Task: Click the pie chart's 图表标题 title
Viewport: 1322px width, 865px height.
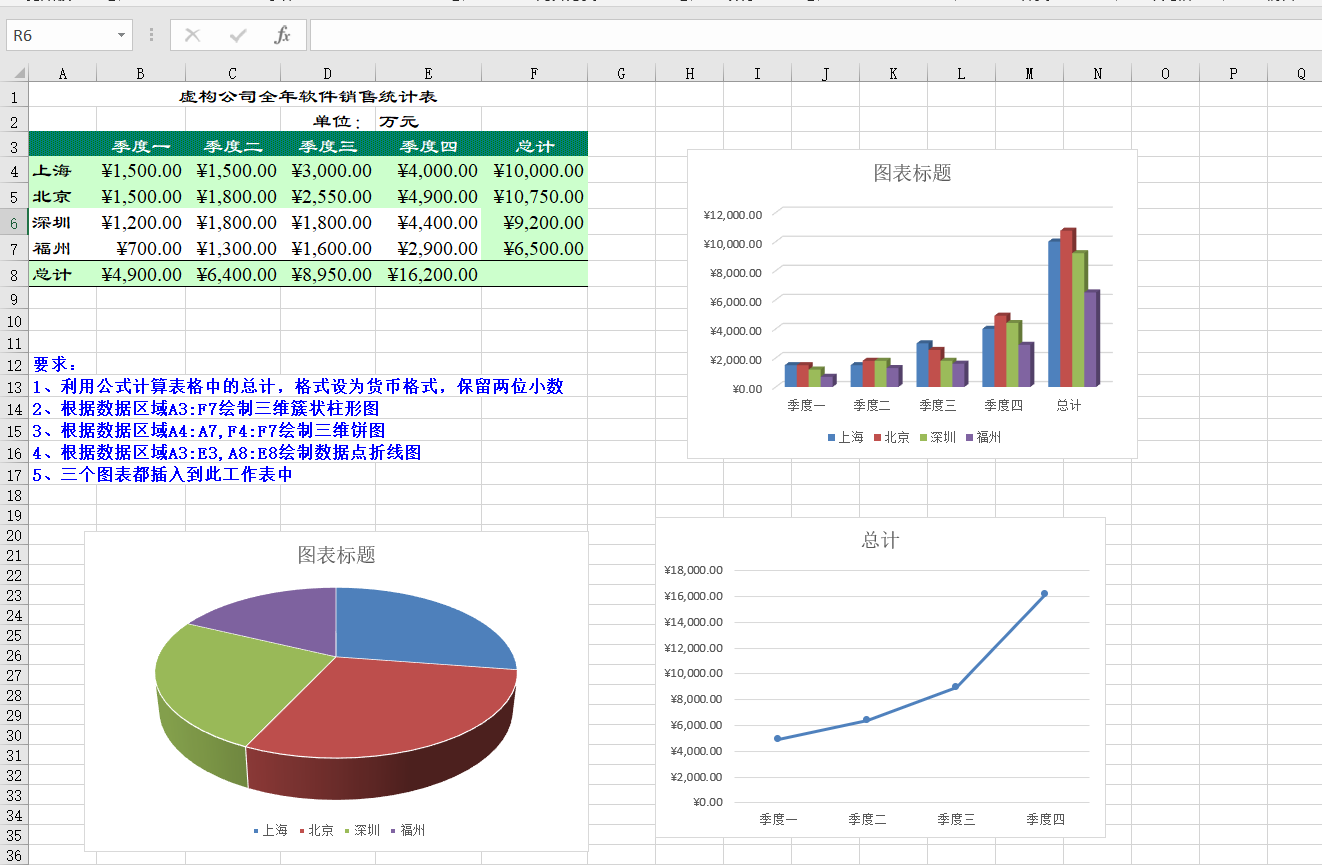Action: click(336, 555)
